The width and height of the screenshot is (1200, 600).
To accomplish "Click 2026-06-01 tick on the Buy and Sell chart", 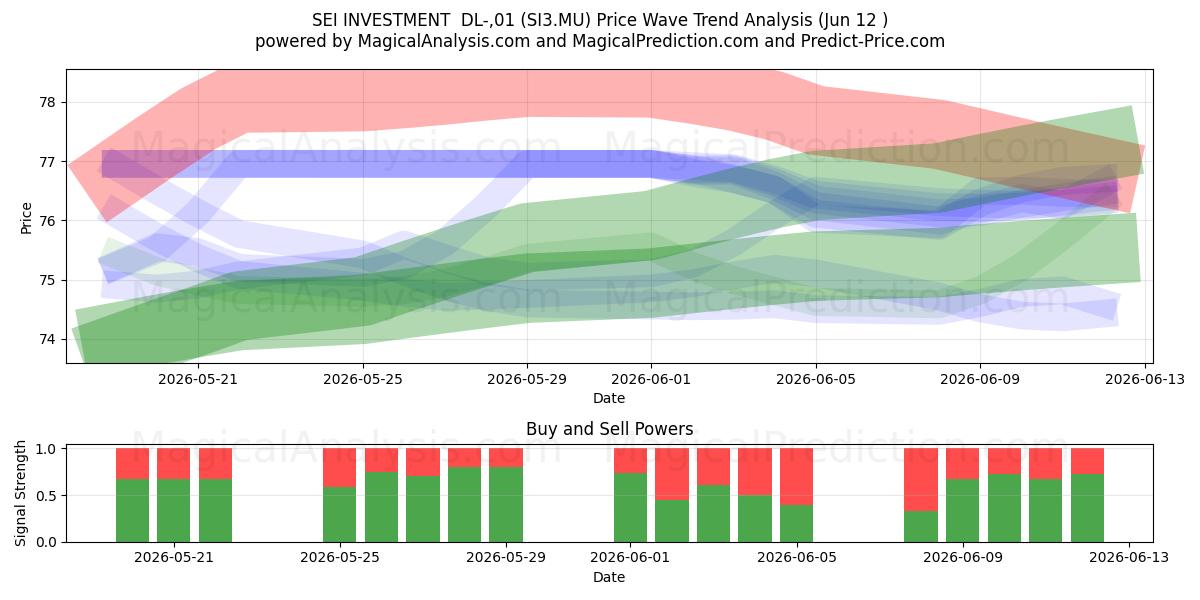I will coord(631,558).
